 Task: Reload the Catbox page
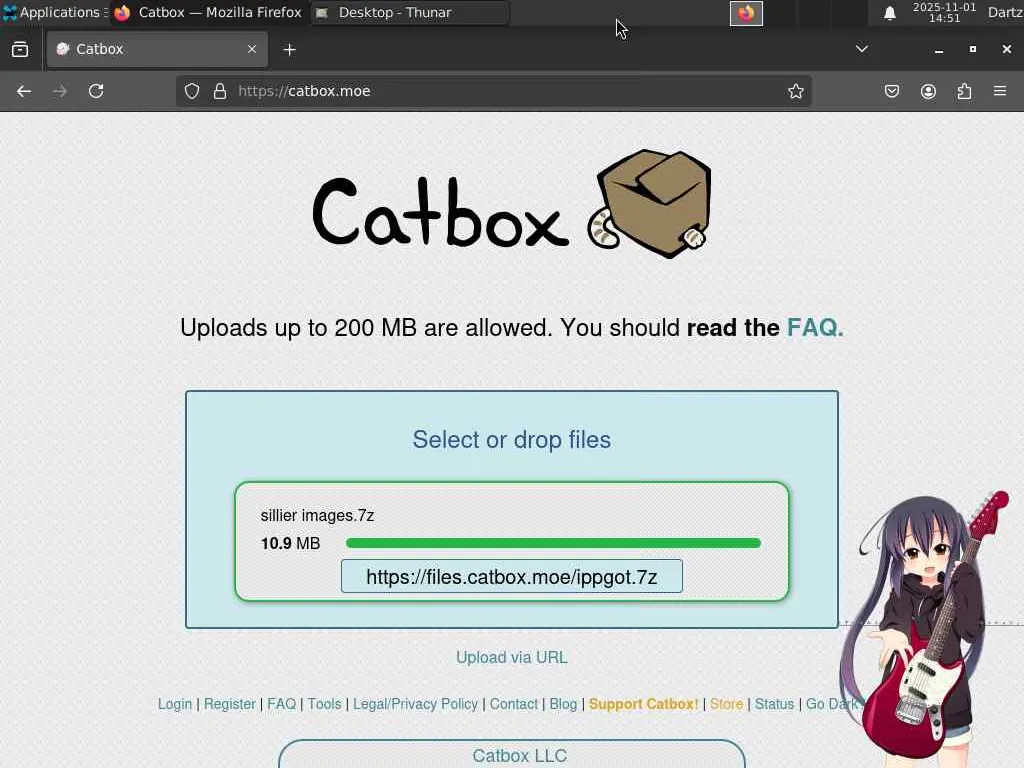click(x=96, y=91)
